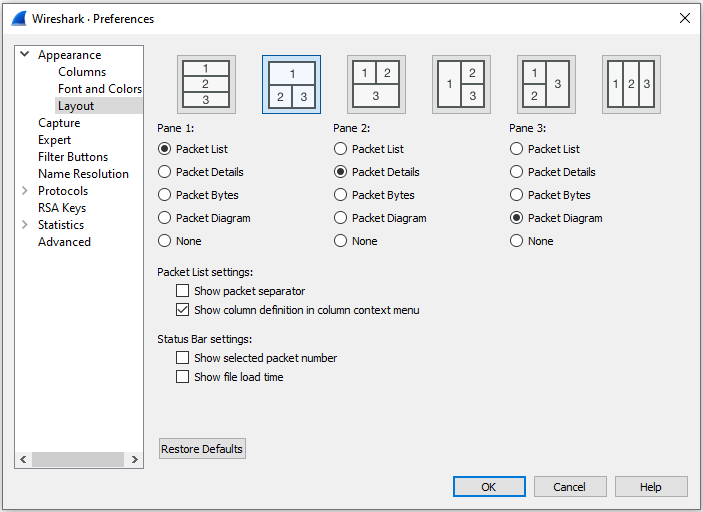The image size is (703, 512).
Task: Click the Wireshark shark fin title icon
Action: click(19, 19)
